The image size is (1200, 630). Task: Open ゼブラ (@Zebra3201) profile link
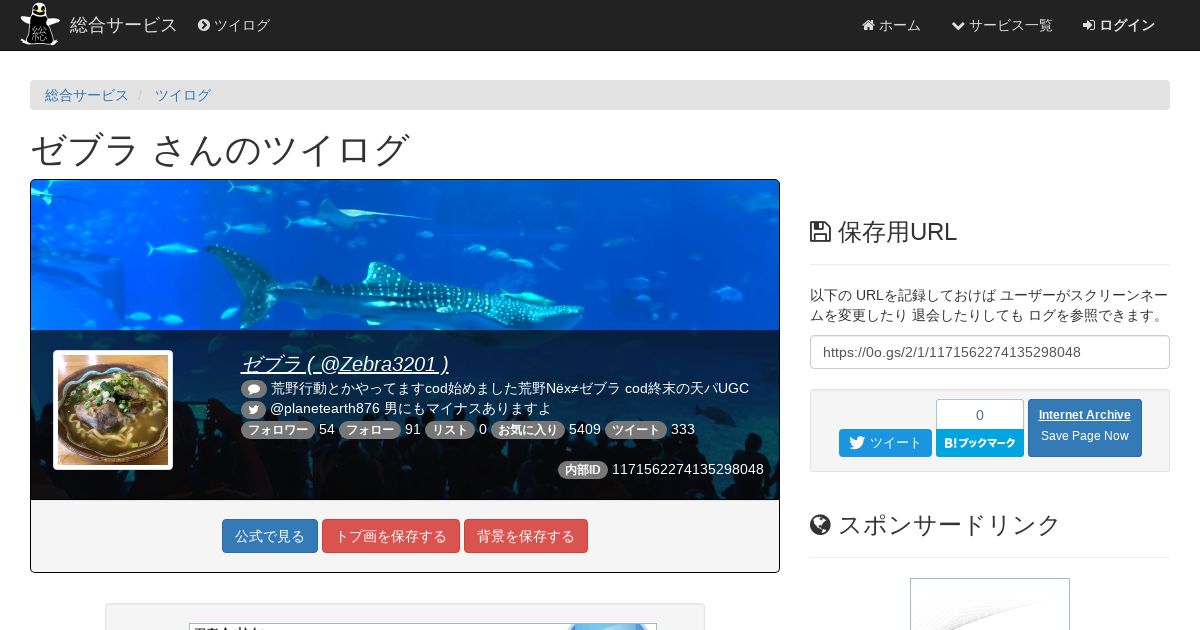(345, 364)
